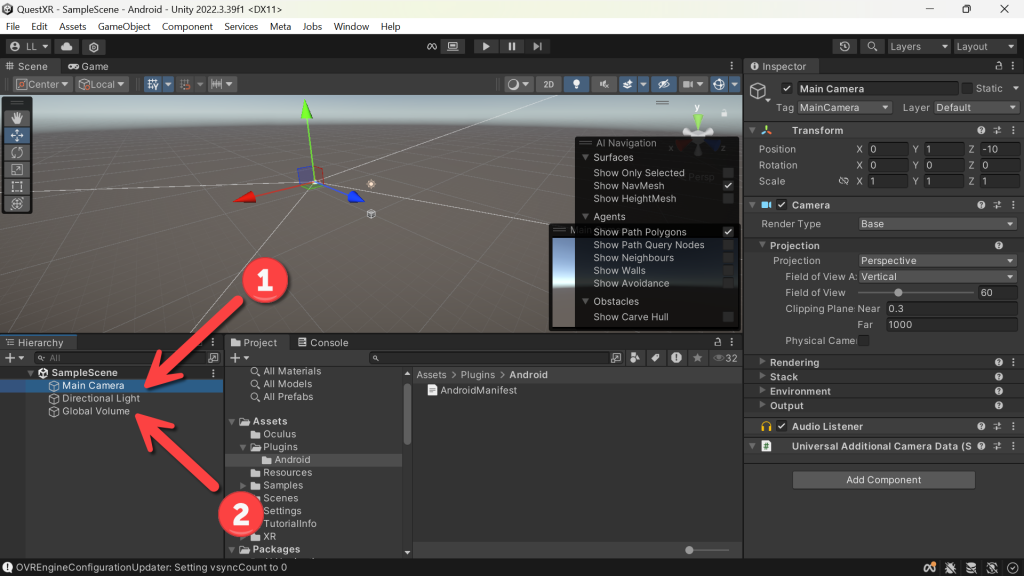Click the Pause button
This screenshot has width=1024, height=576.
[x=511, y=46]
